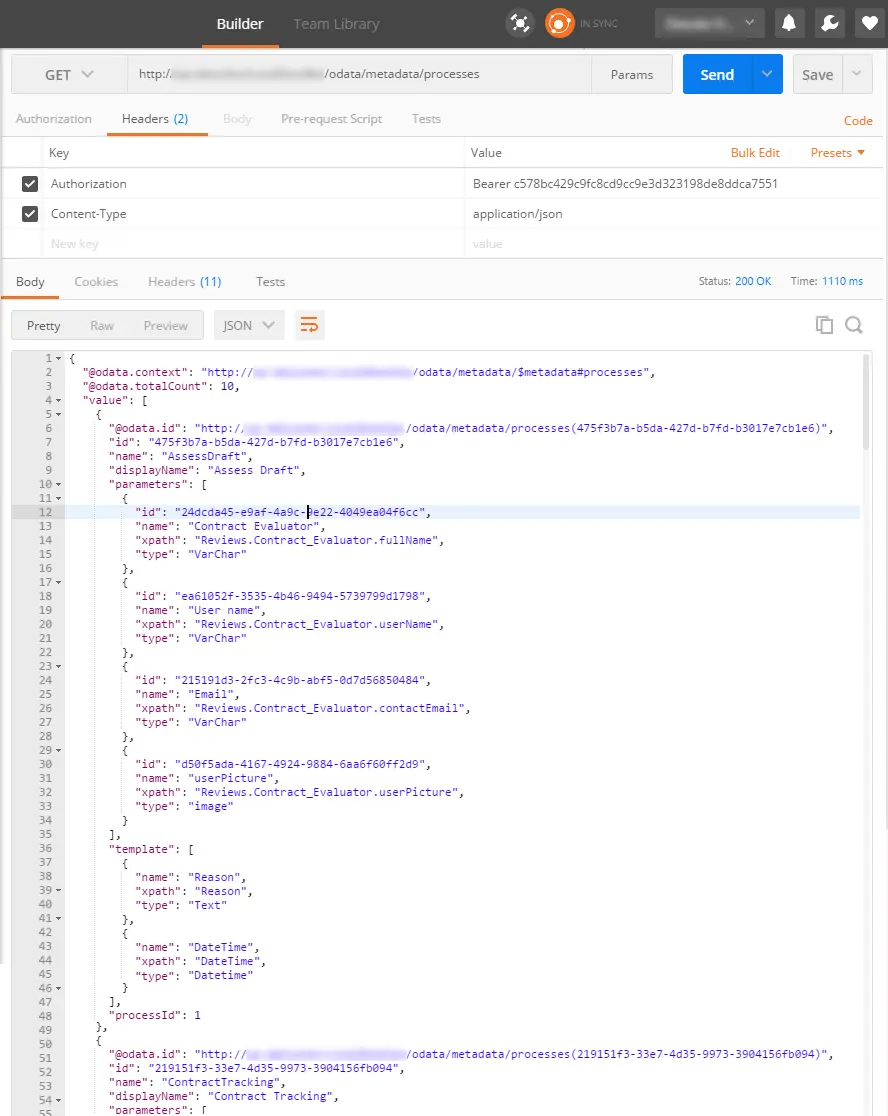Open the request Headers (2) tab
This screenshot has width=888, height=1116.
coord(155,119)
